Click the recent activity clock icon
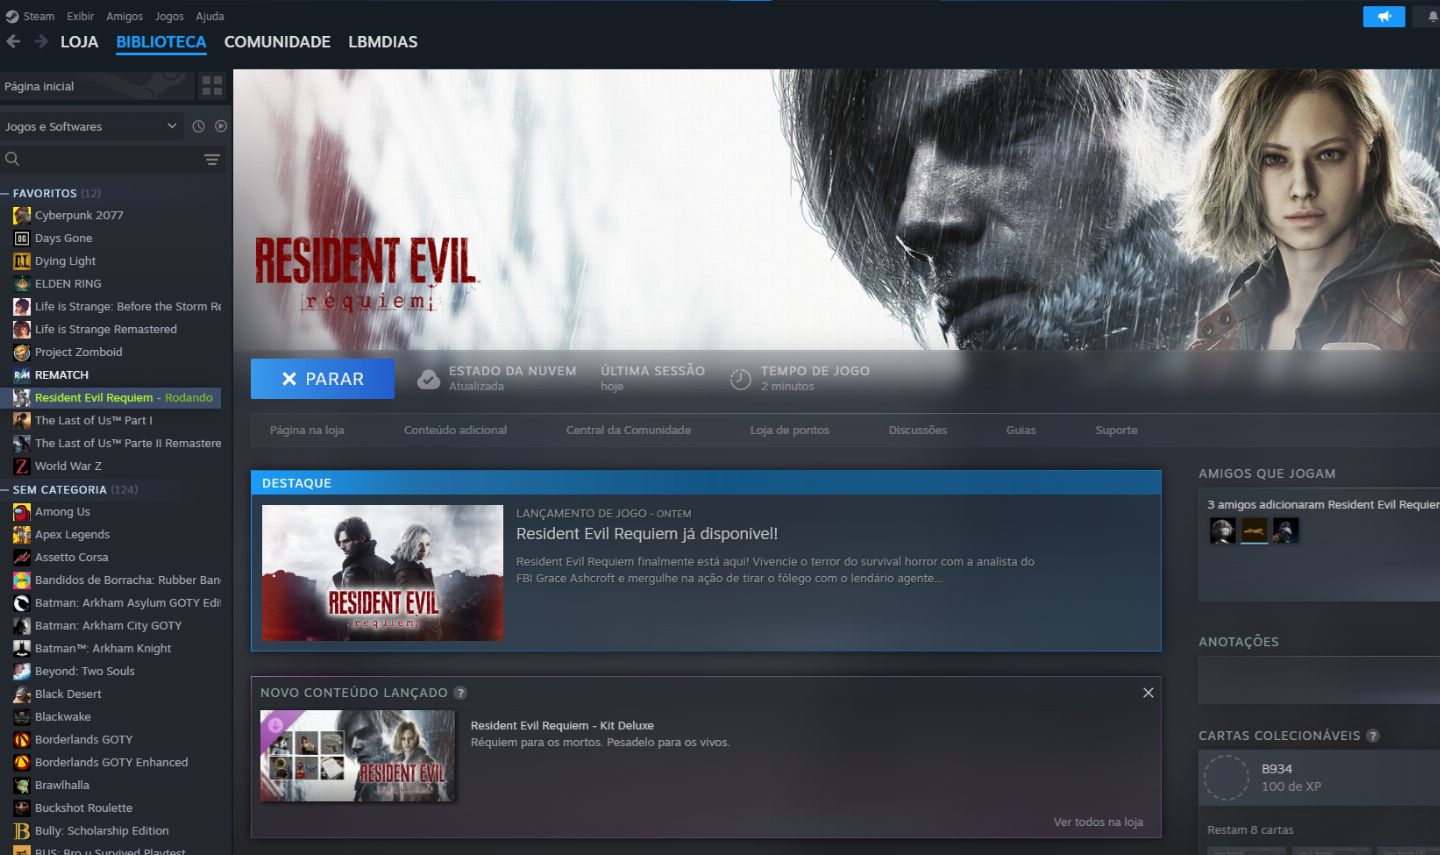The height and width of the screenshot is (855, 1440). pos(198,126)
